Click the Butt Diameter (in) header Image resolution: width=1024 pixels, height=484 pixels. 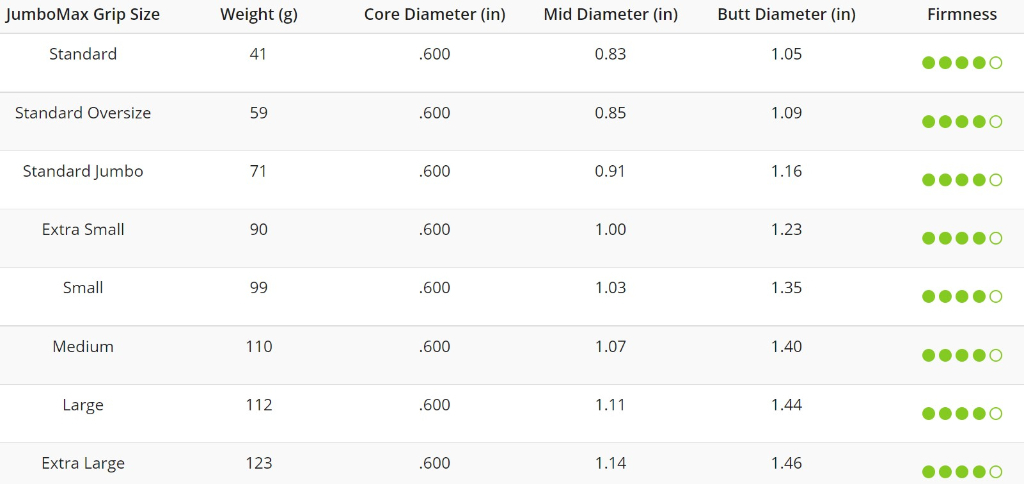(786, 14)
